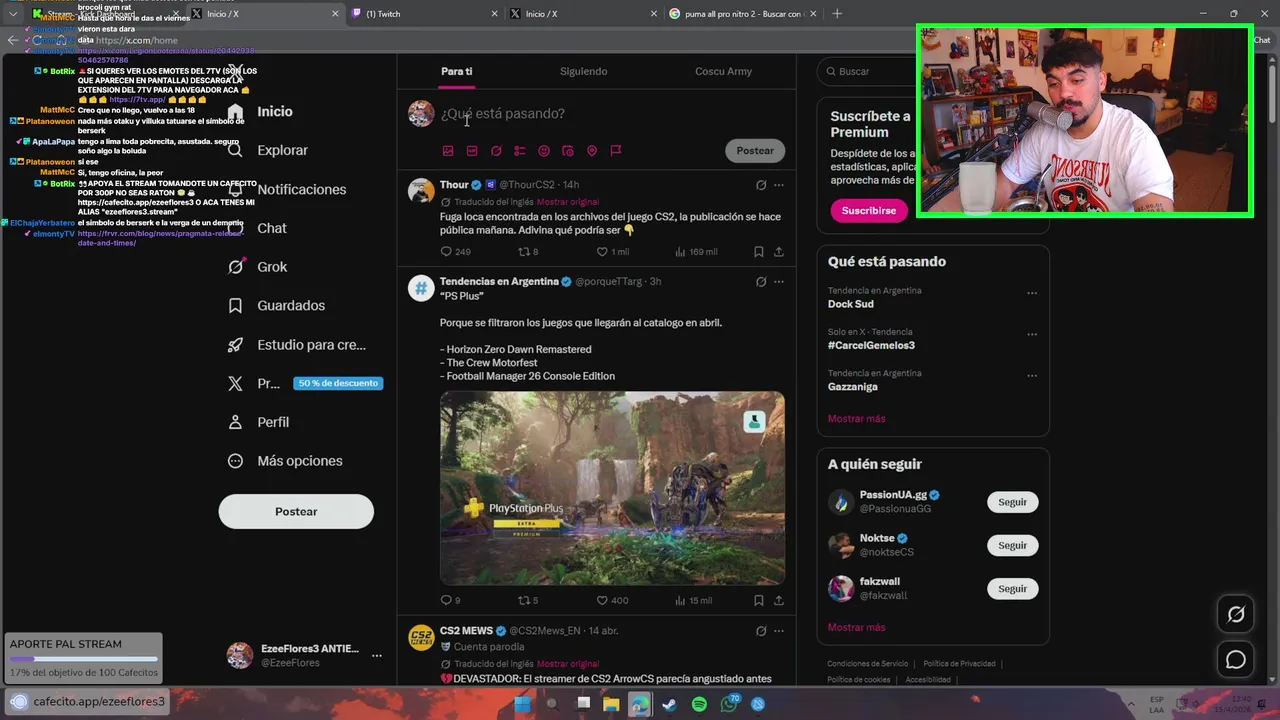Open Estudio para creadores
The image size is (1280, 720).
click(x=297, y=344)
